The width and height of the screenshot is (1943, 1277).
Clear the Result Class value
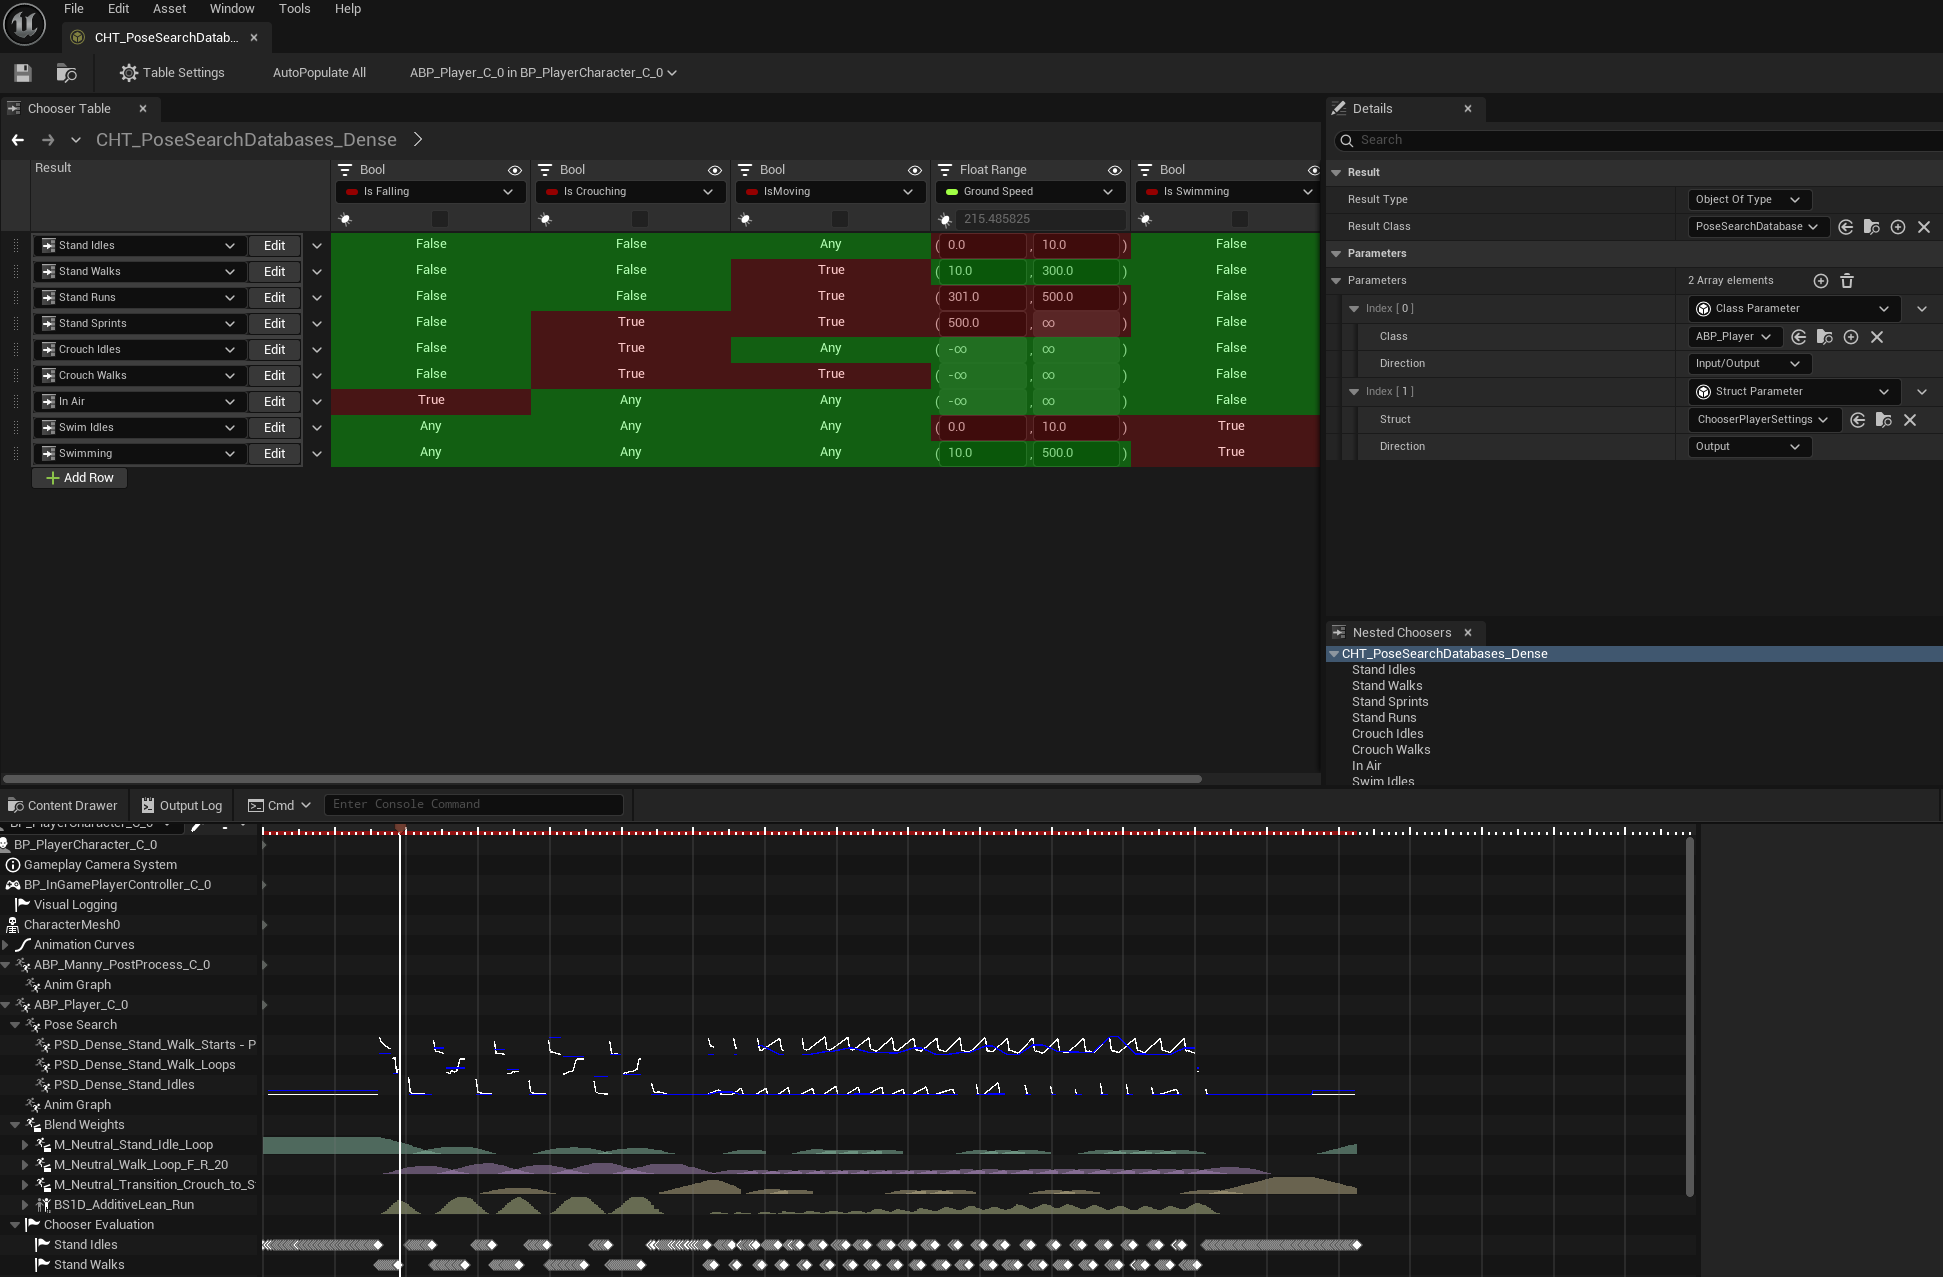tap(1924, 227)
